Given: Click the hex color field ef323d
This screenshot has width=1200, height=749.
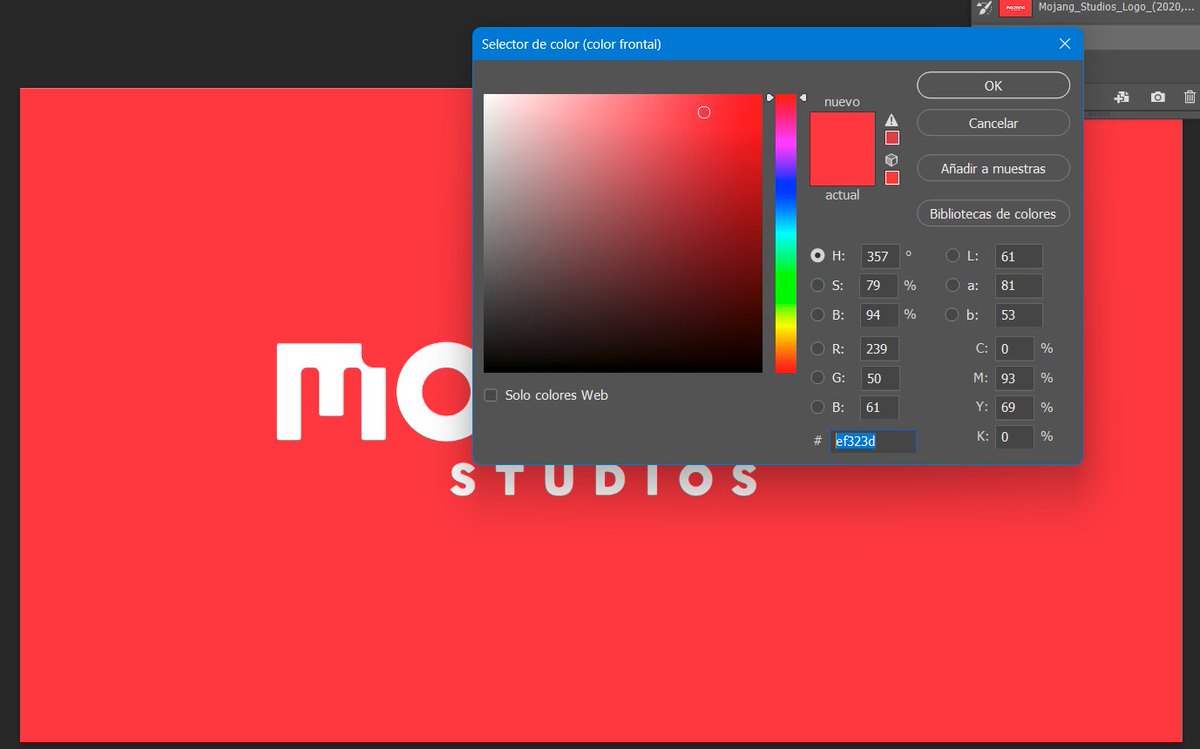Looking at the screenshot, I should 873,441.
